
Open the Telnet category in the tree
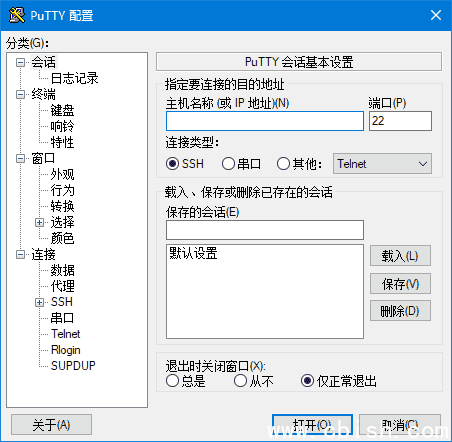pos(66,334)
